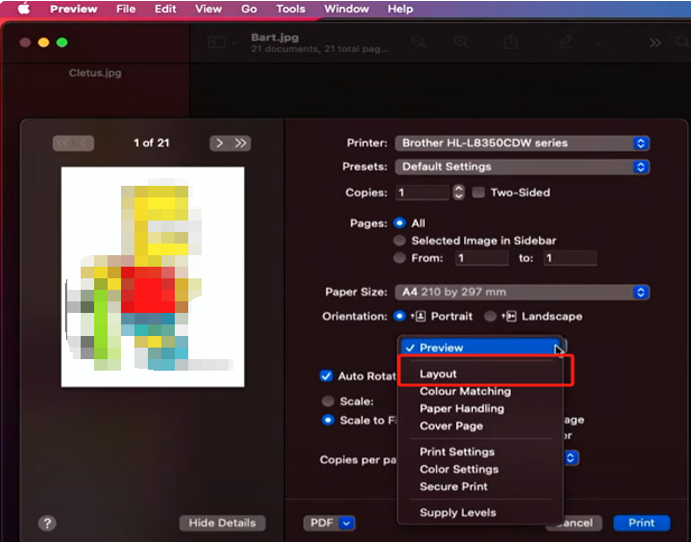Select the Scale to Fit radio button
691x542 pixels.
click(x=328, y=420)
